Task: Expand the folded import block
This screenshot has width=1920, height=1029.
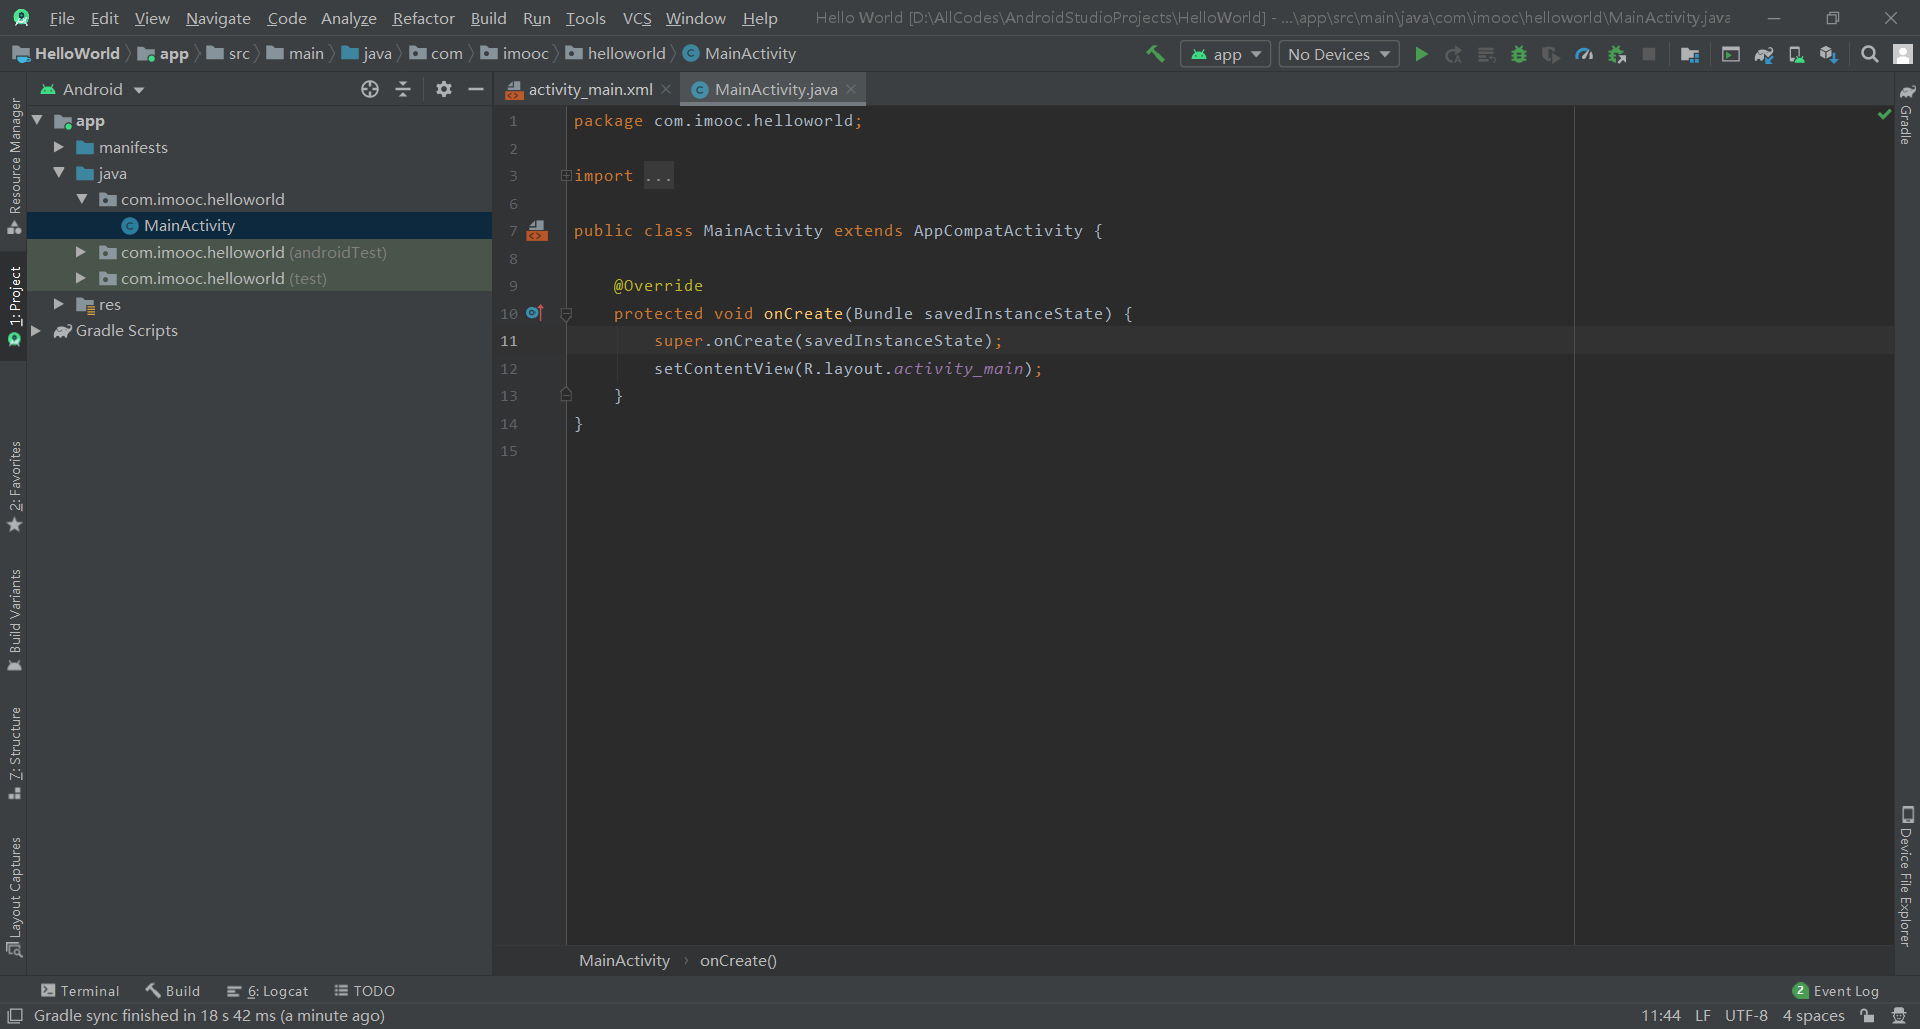Action: [x=565, y=176]
